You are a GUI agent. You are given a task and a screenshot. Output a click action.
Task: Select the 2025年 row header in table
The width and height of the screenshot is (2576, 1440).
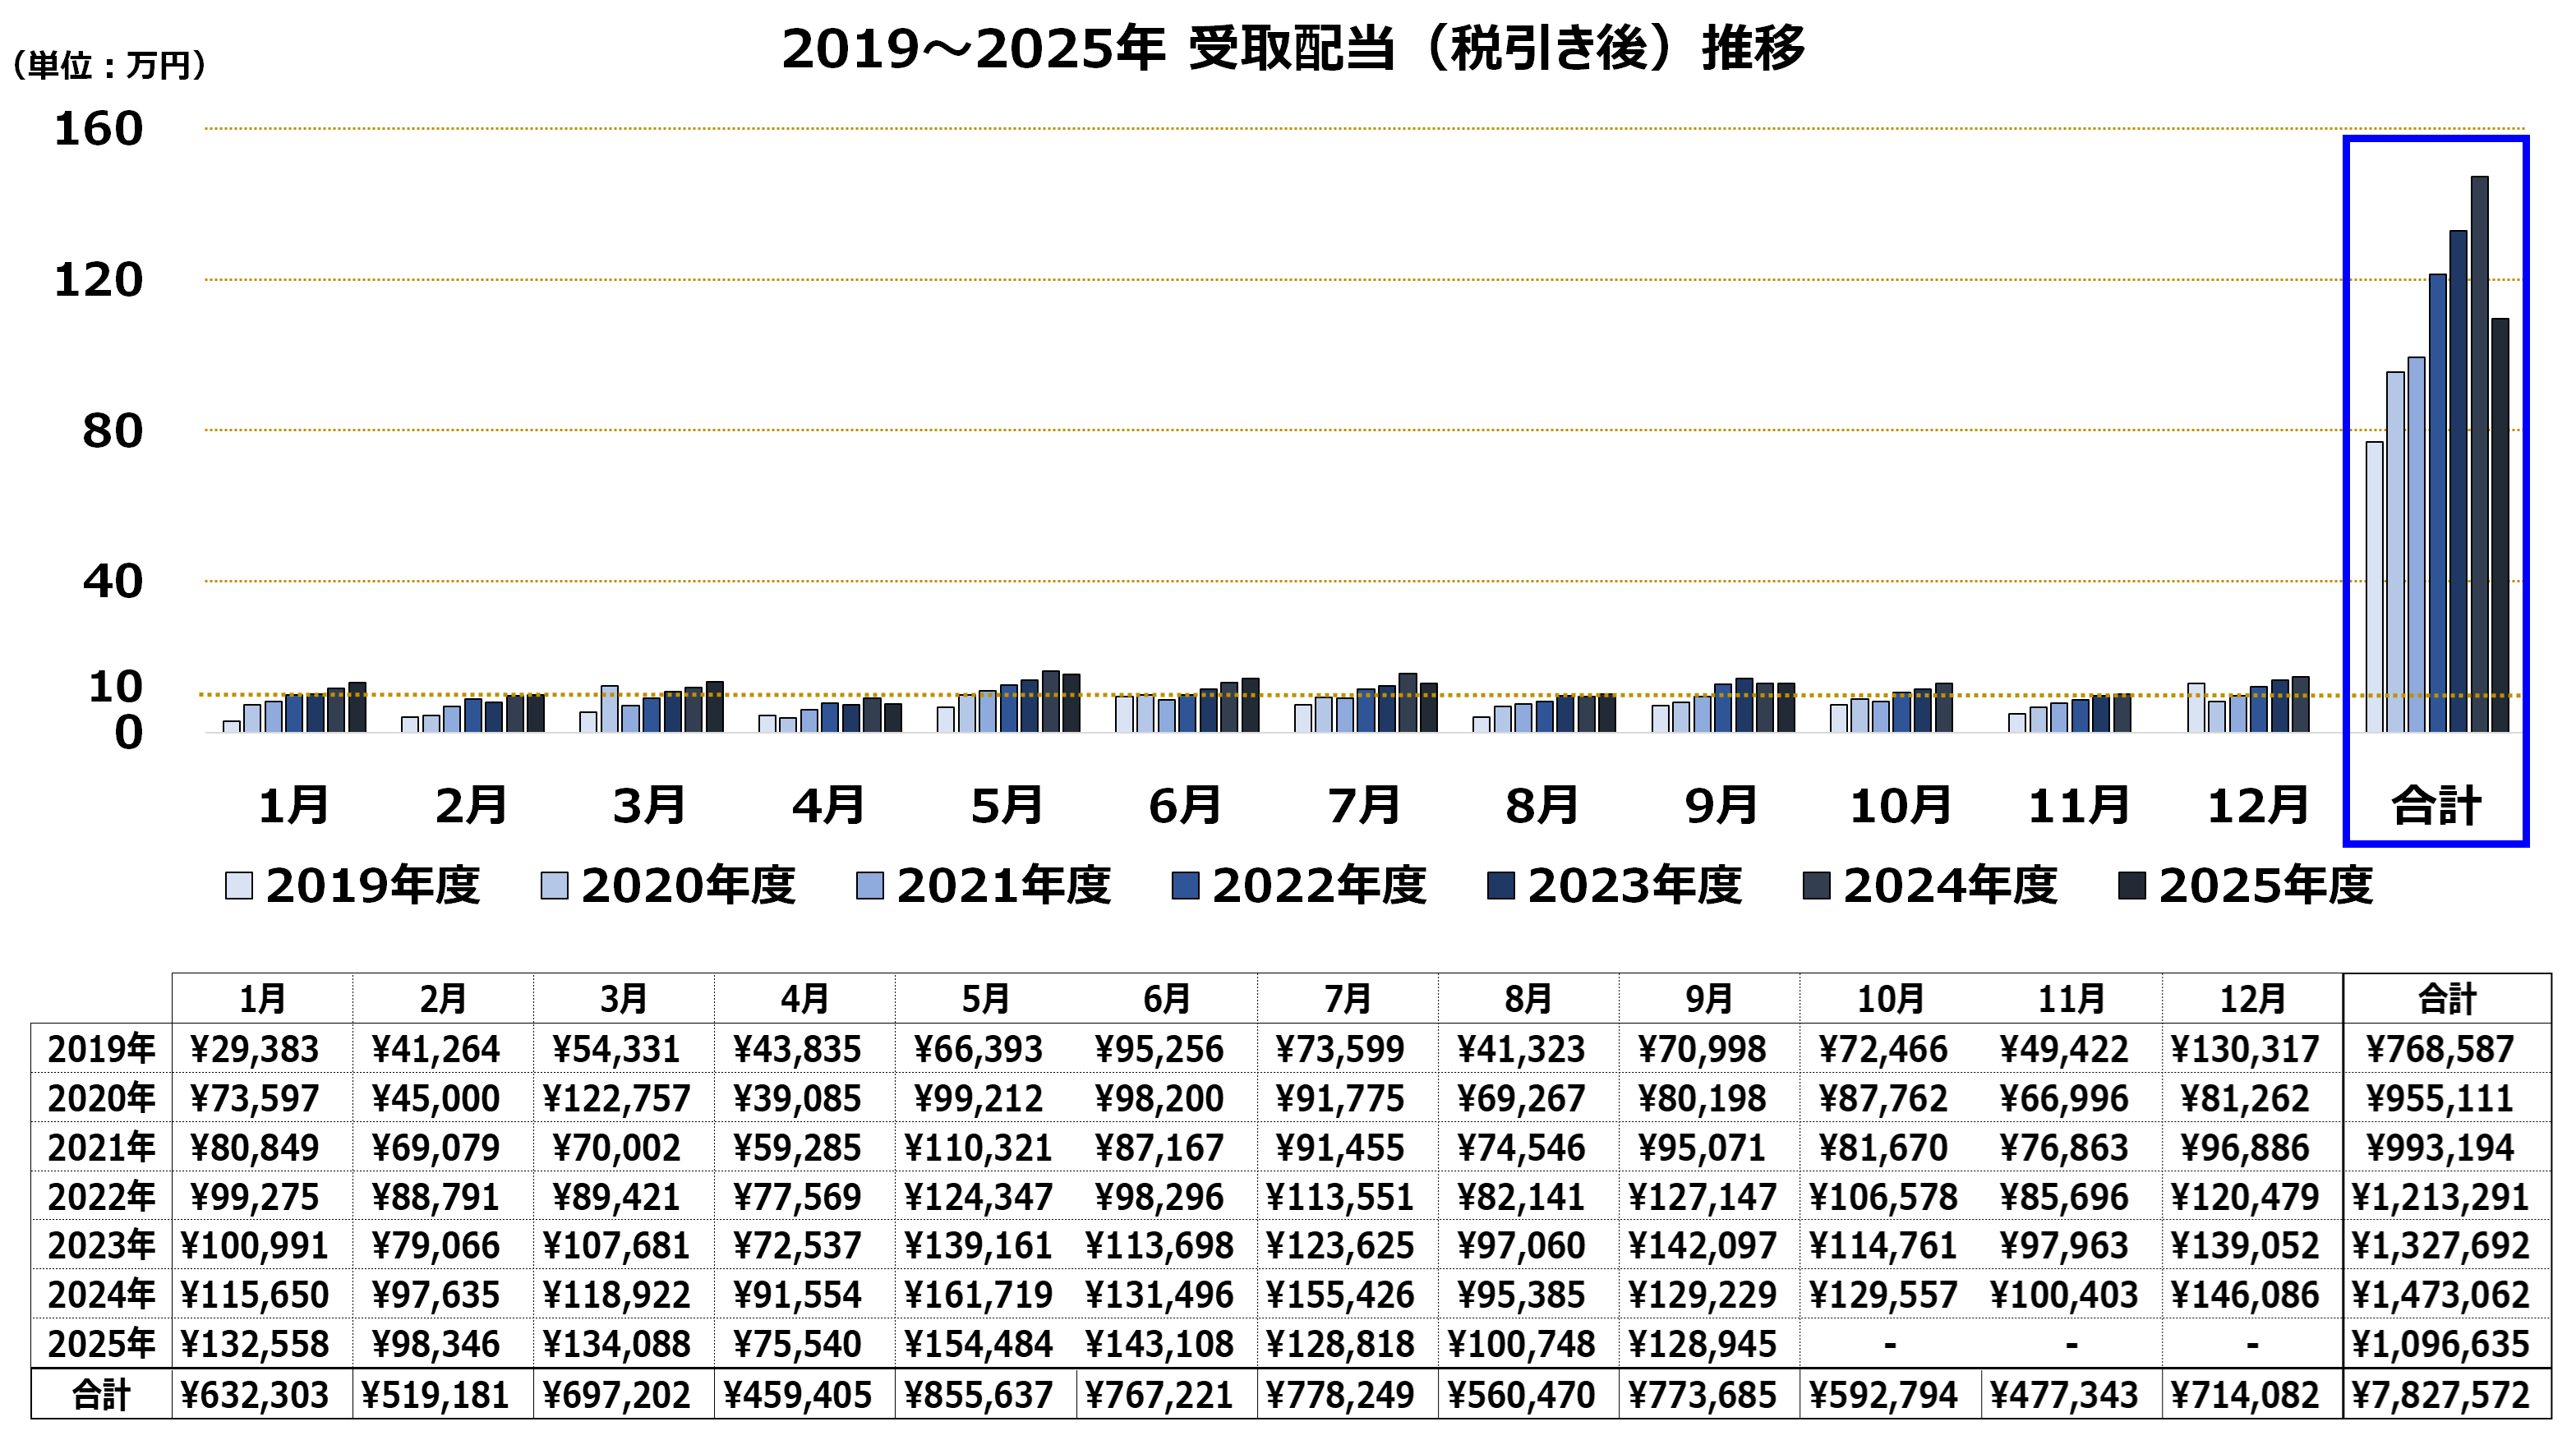coord(101,1344)
